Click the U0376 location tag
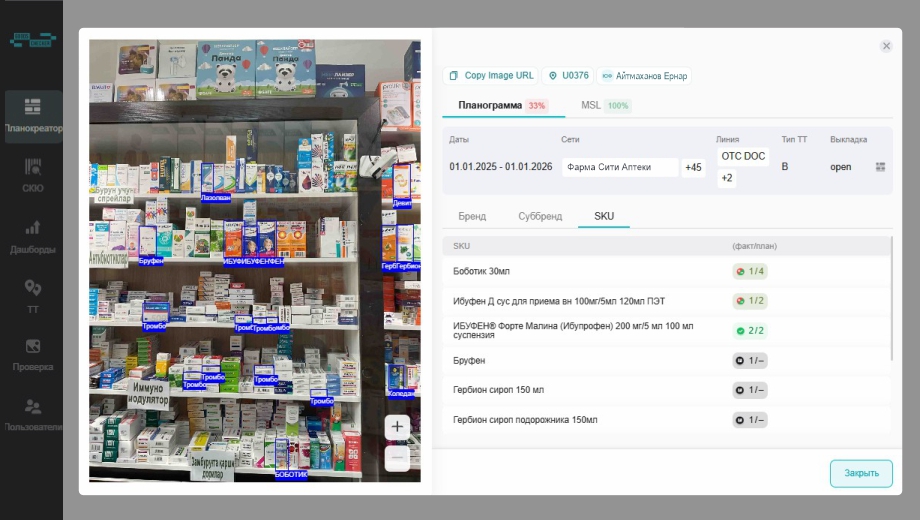The width and height of the screenshot is (920, 520). tap(567, 76)
